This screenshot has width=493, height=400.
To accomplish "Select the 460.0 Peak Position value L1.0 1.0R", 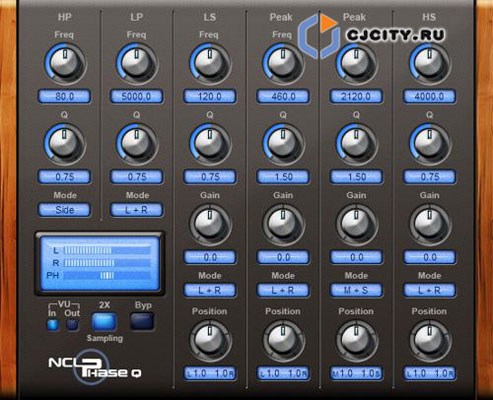I will coord(283,373).
